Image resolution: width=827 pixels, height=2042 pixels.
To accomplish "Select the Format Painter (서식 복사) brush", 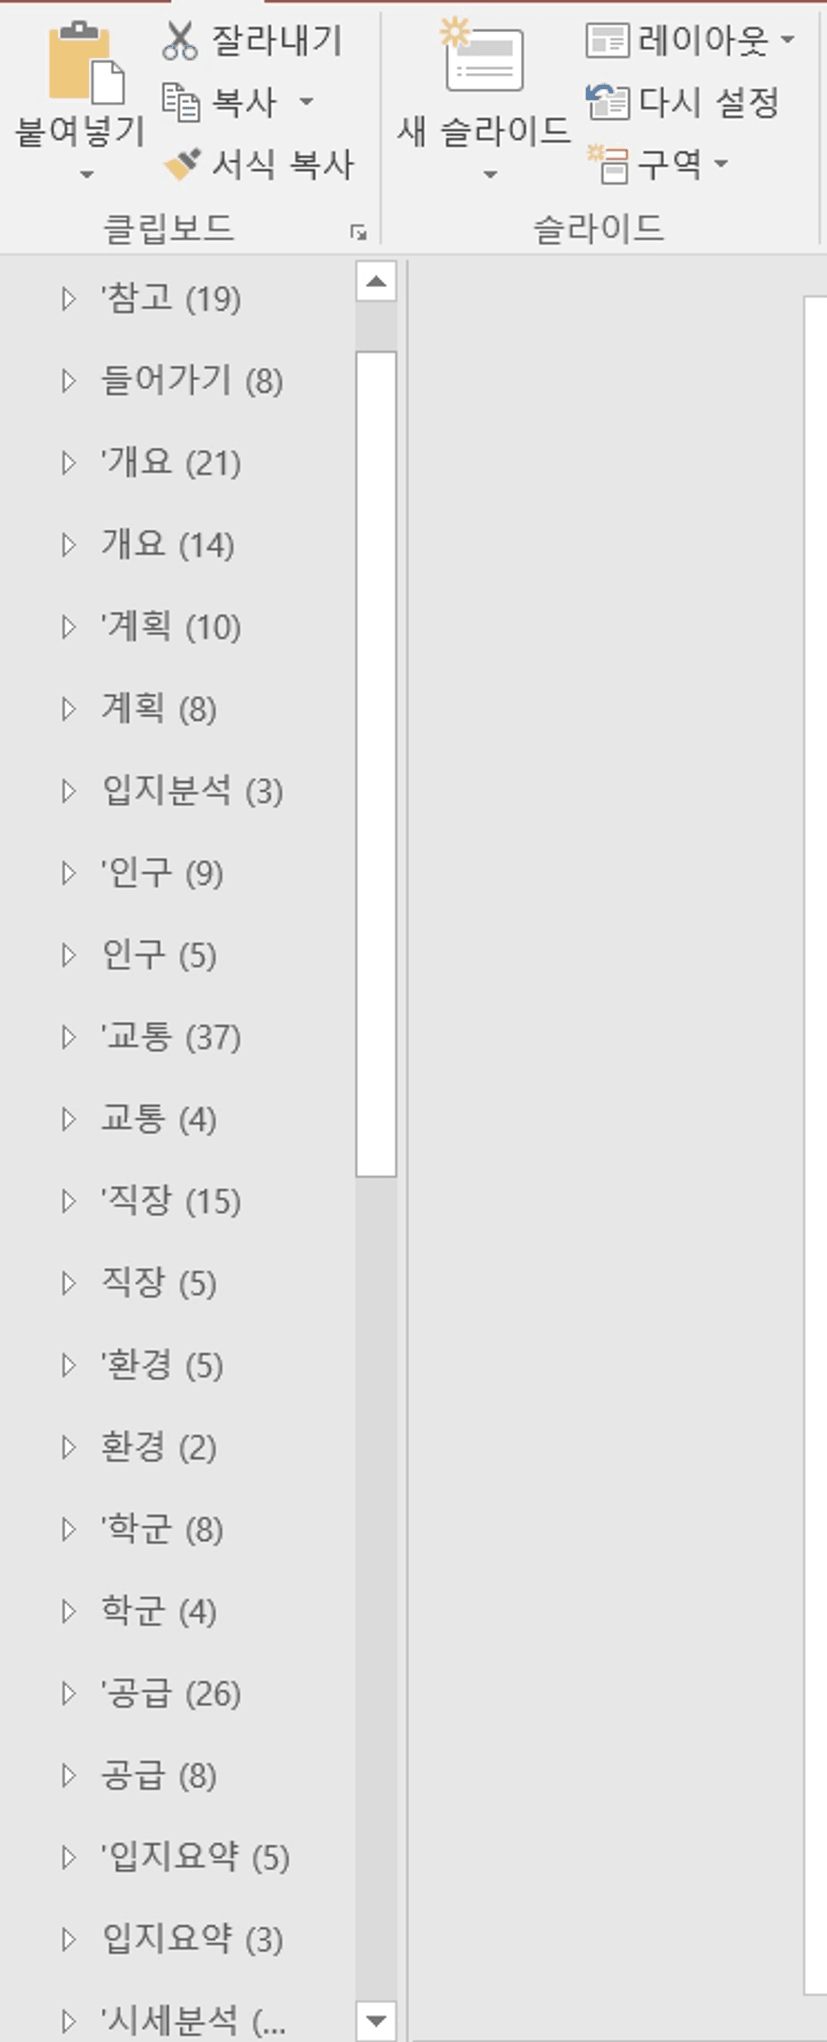I will tap(182, 164).
